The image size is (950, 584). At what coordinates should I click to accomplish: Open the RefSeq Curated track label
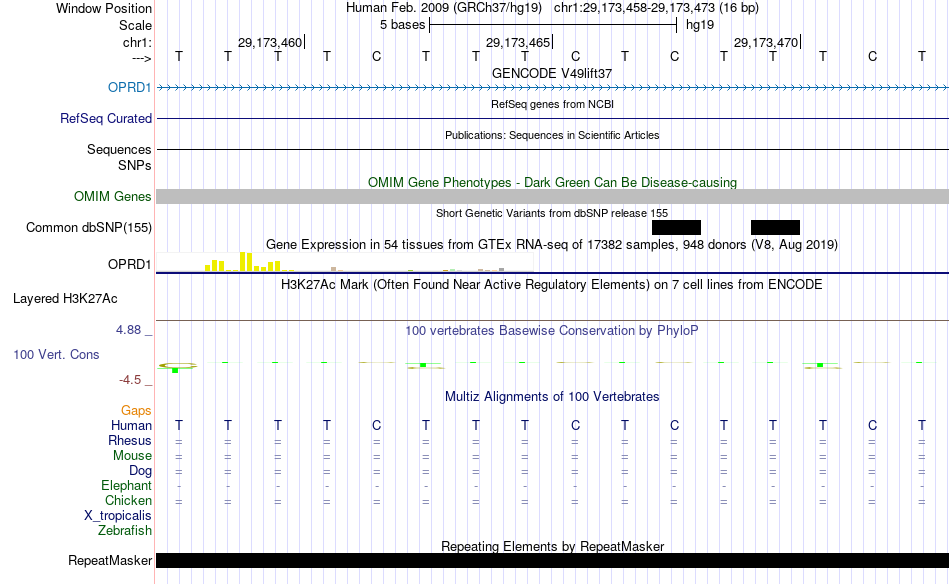click(106, 118)
